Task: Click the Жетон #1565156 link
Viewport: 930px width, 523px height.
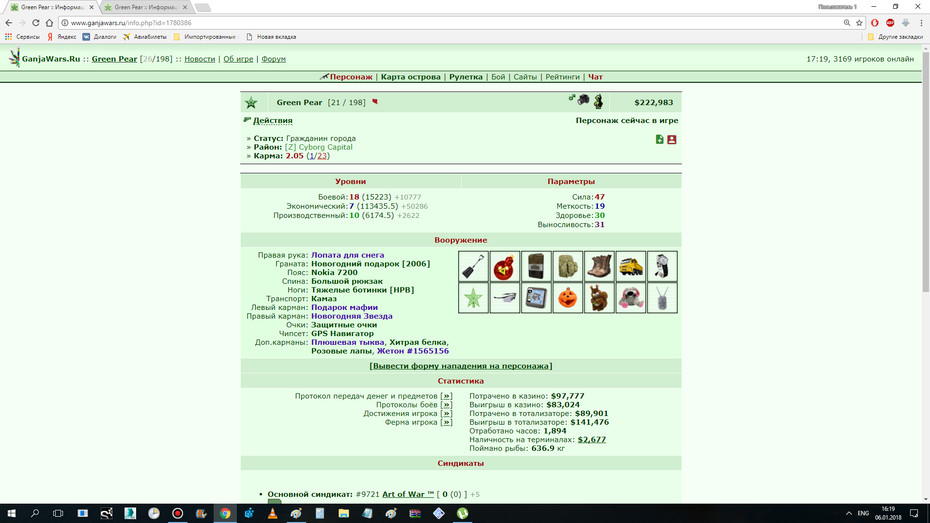Action: (413, 351)
